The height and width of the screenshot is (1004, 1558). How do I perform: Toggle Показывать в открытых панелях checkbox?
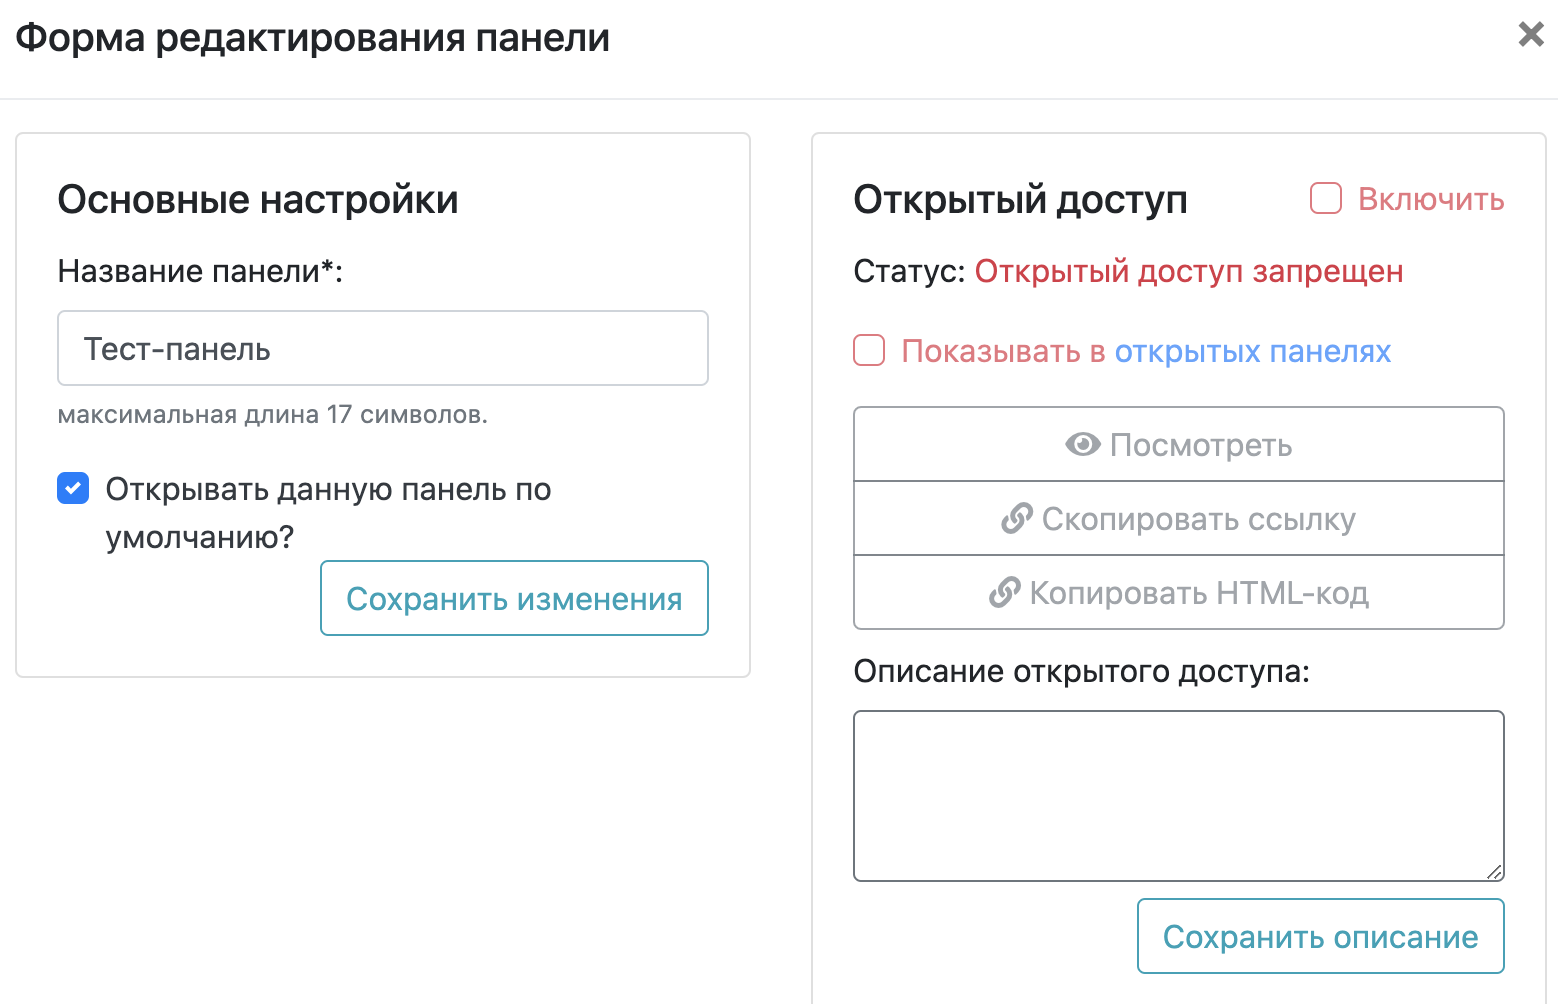(869, 351)
